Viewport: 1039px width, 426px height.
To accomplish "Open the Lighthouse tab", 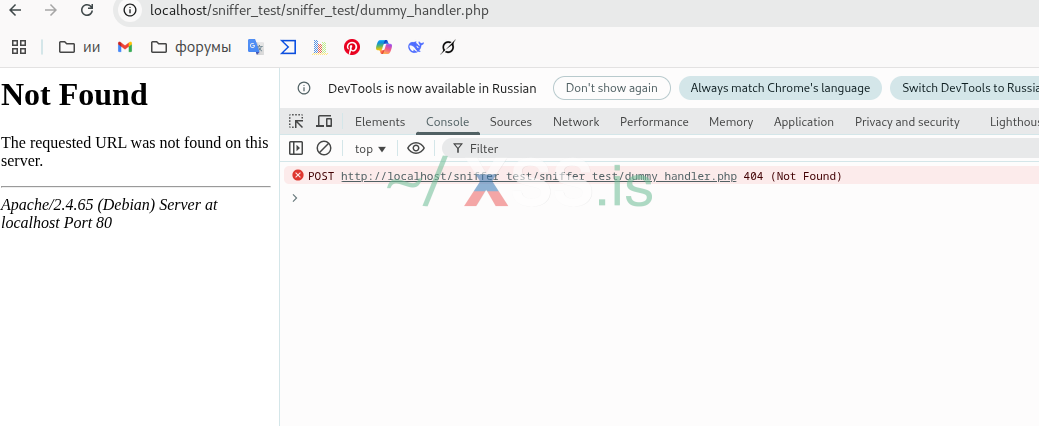I will point(1014,122).
